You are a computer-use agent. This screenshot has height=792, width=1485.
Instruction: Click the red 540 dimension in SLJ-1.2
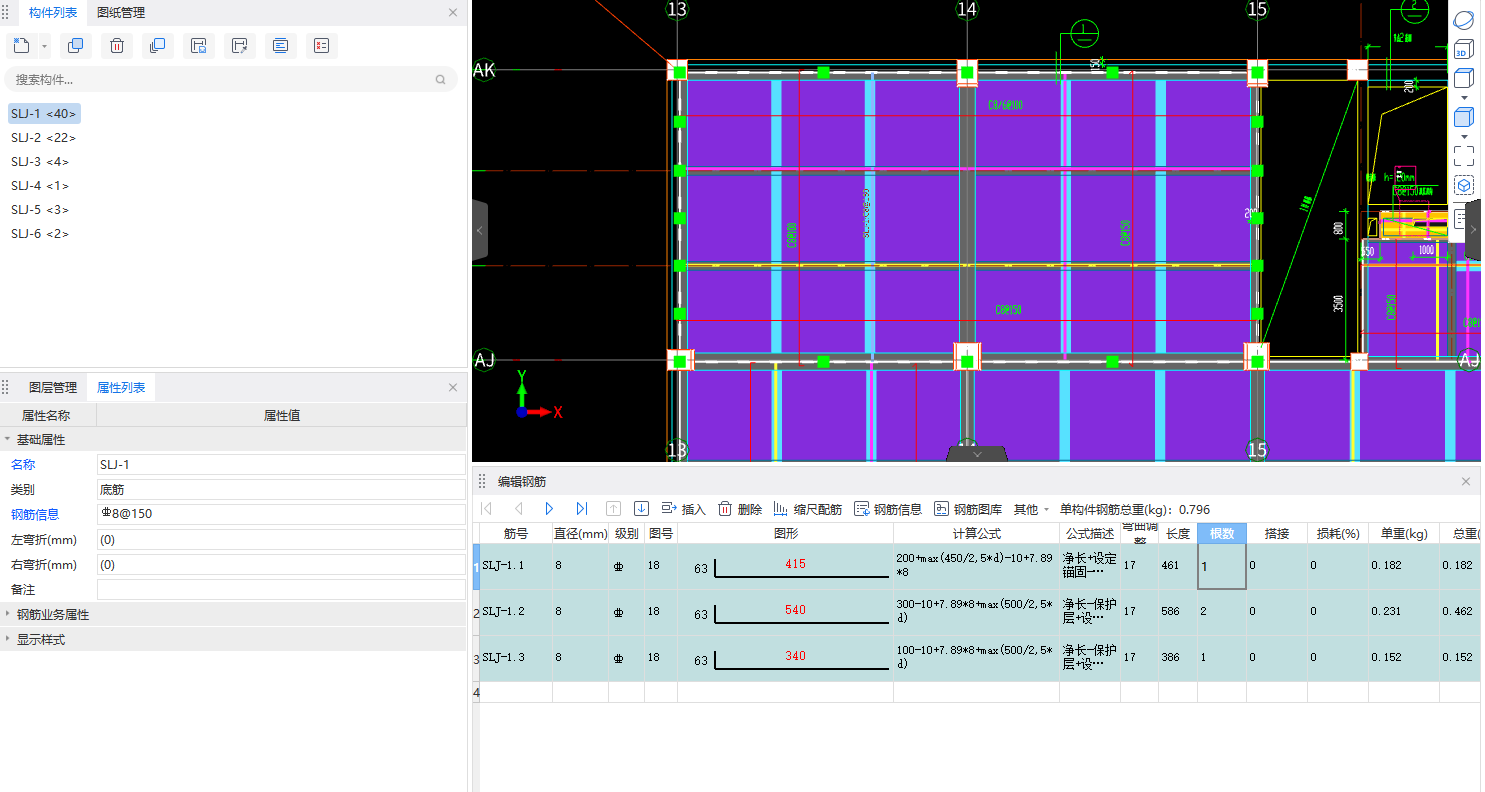point(795,610)
